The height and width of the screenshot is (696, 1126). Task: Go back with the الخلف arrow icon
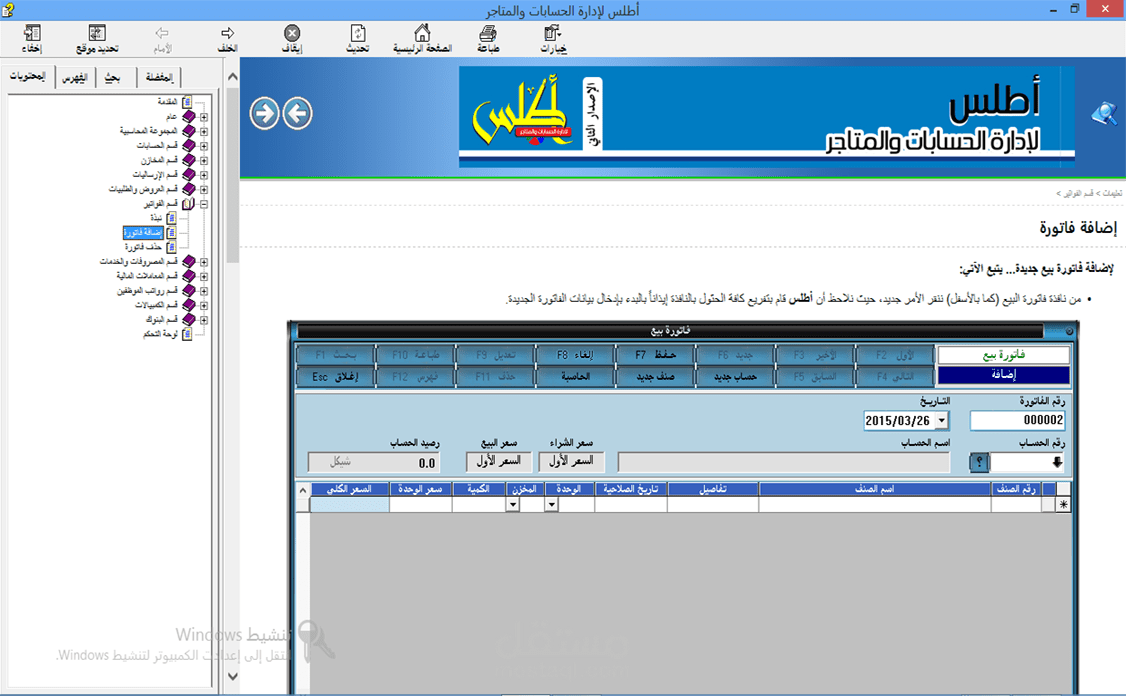pyautogui.click(x=228, y=33)
